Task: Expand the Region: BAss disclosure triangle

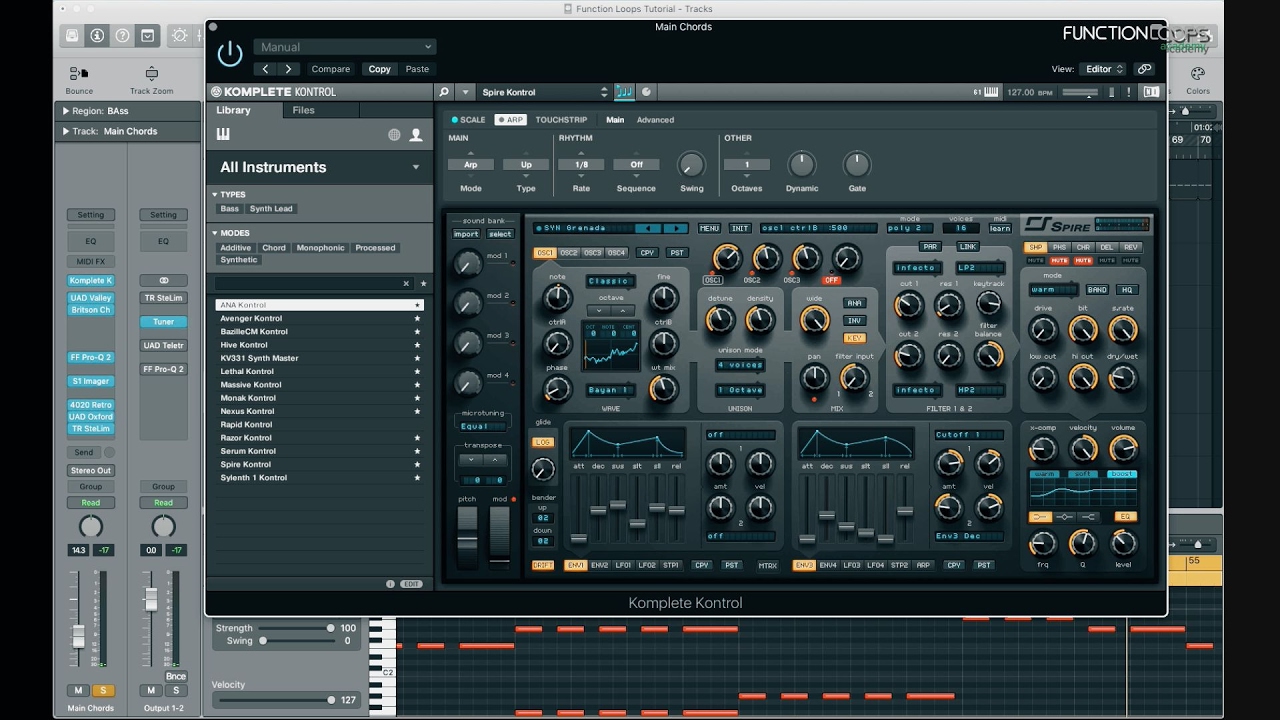Action: tap(66, 111)
